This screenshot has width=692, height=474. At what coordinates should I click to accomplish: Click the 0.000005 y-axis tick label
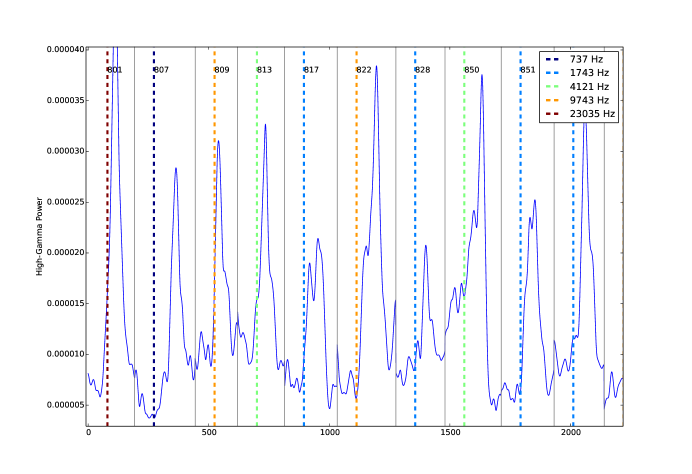pyautogui.click(x=65, y=405)
